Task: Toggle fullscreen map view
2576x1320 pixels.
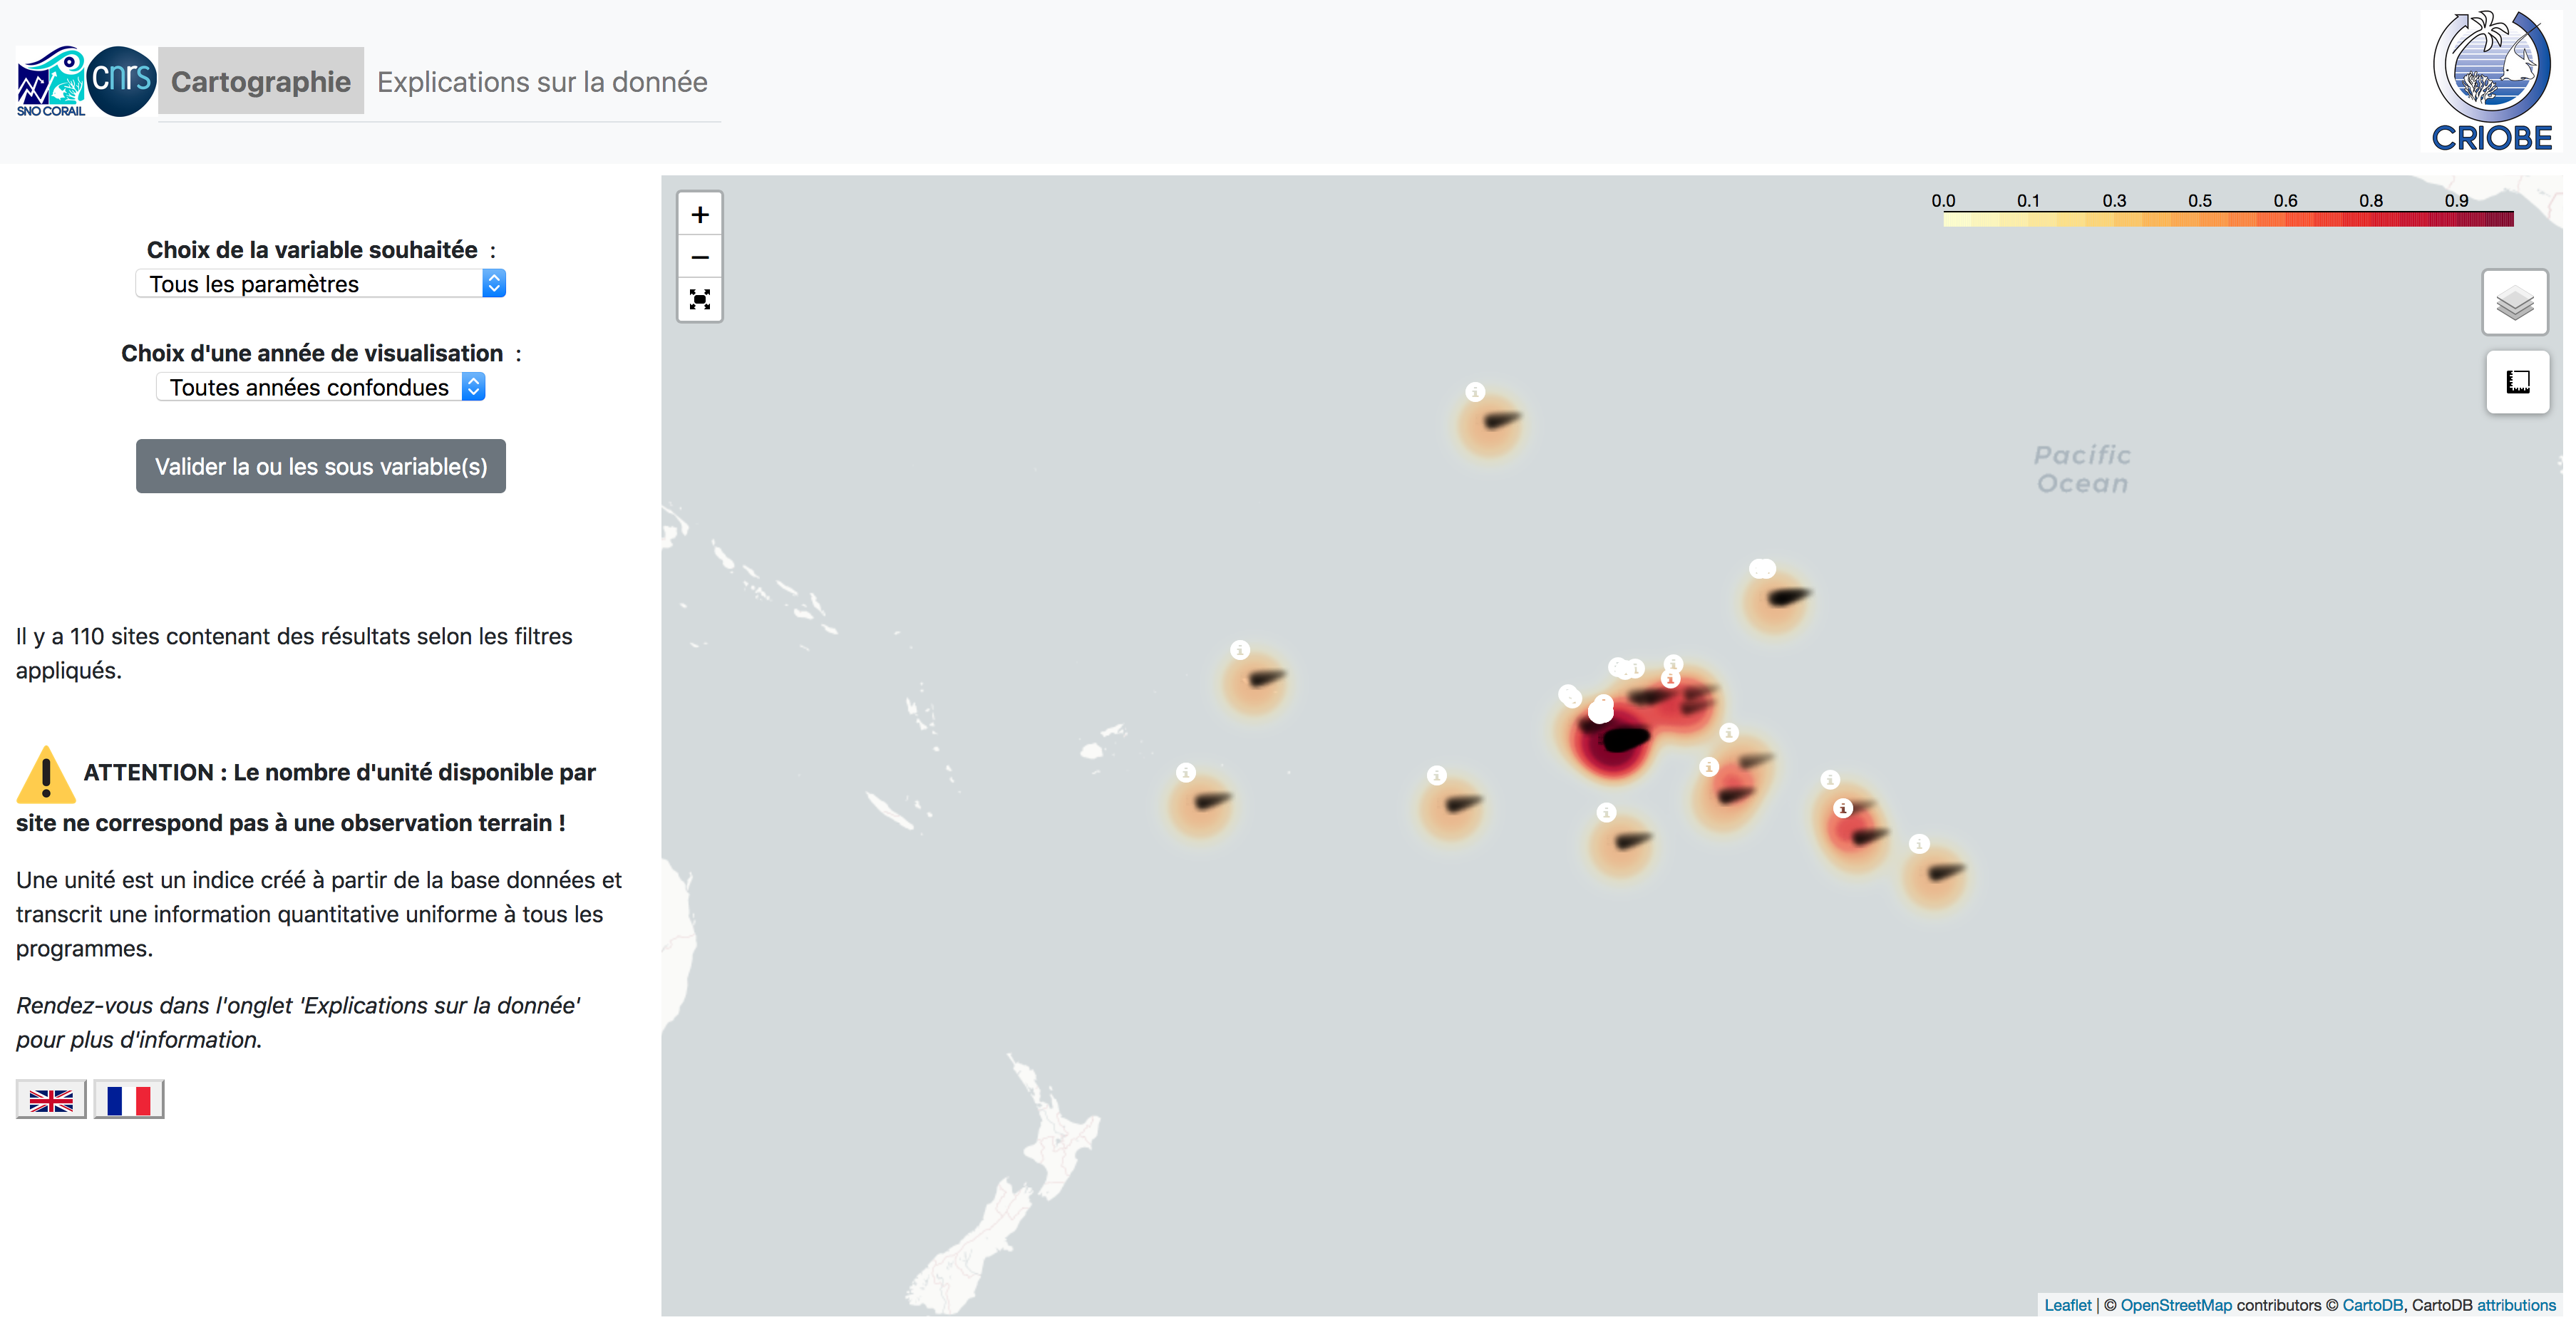Action: (700, 300)
